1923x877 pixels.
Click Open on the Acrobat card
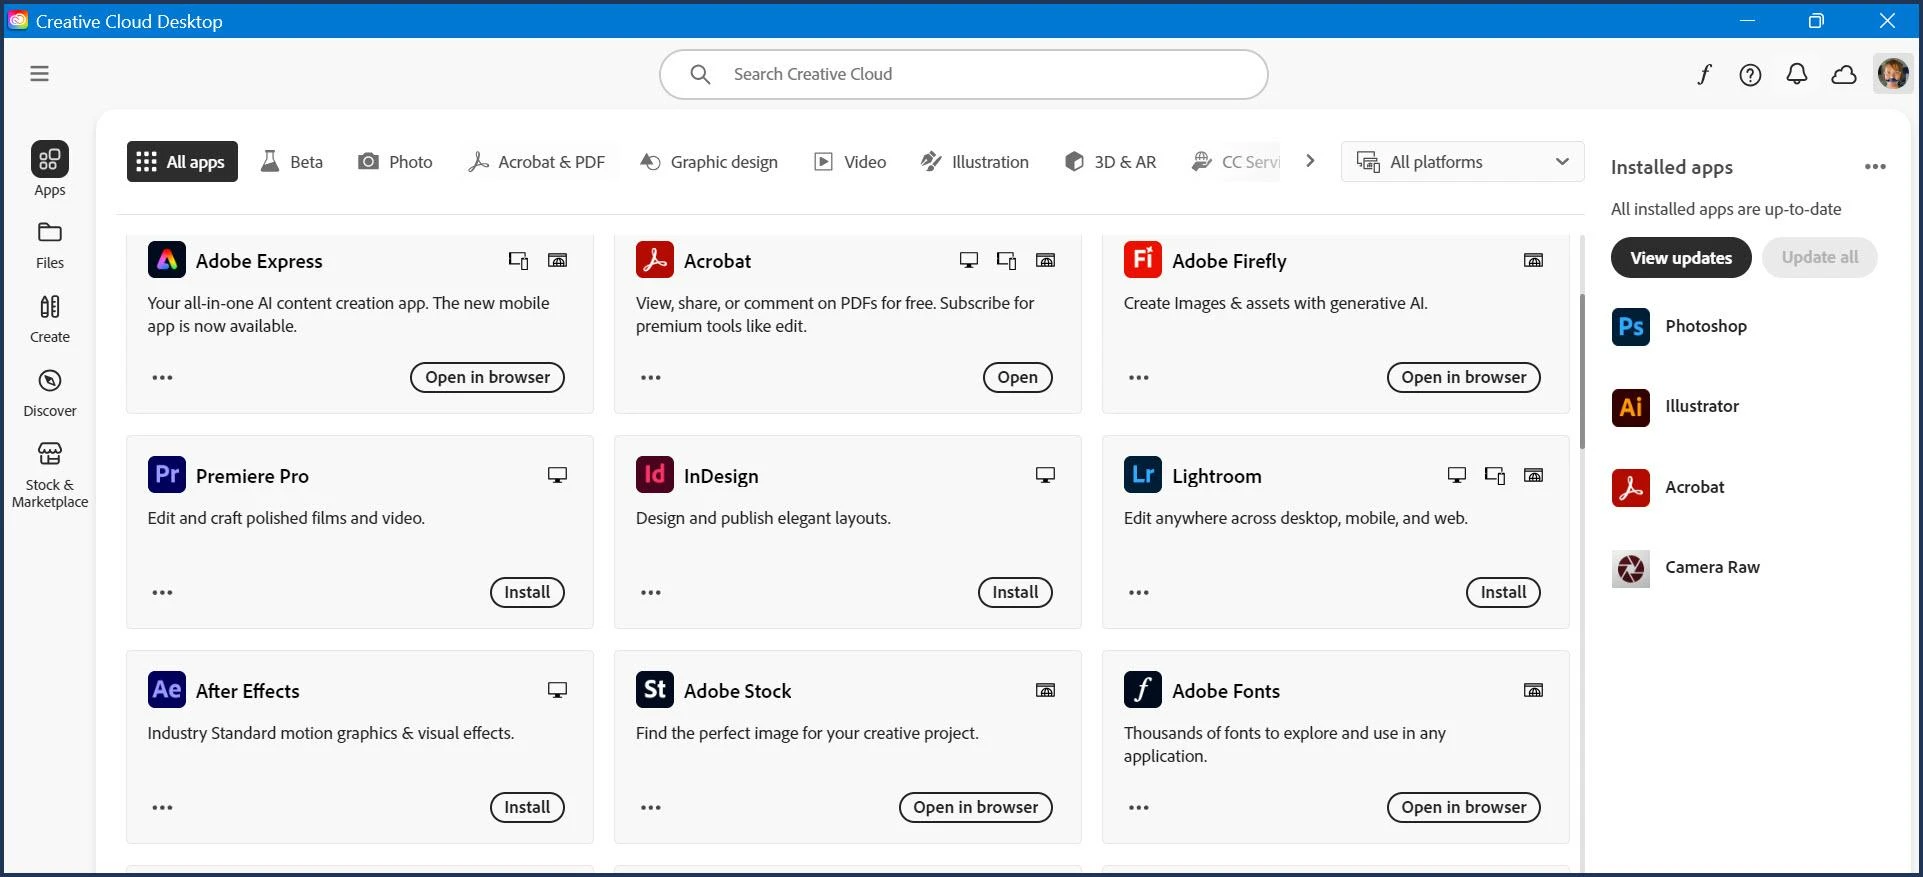point(1017,378)
